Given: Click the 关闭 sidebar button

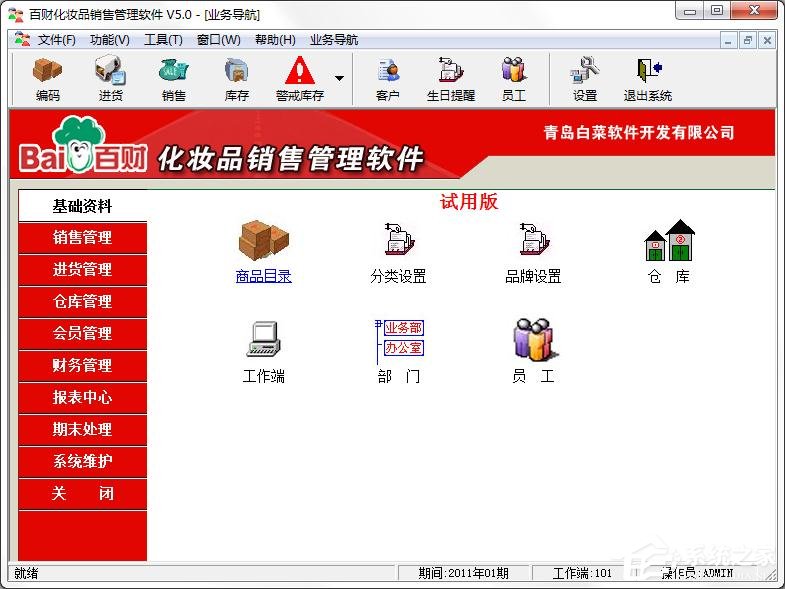Looking at the screenshot, I should pos(83,494).
